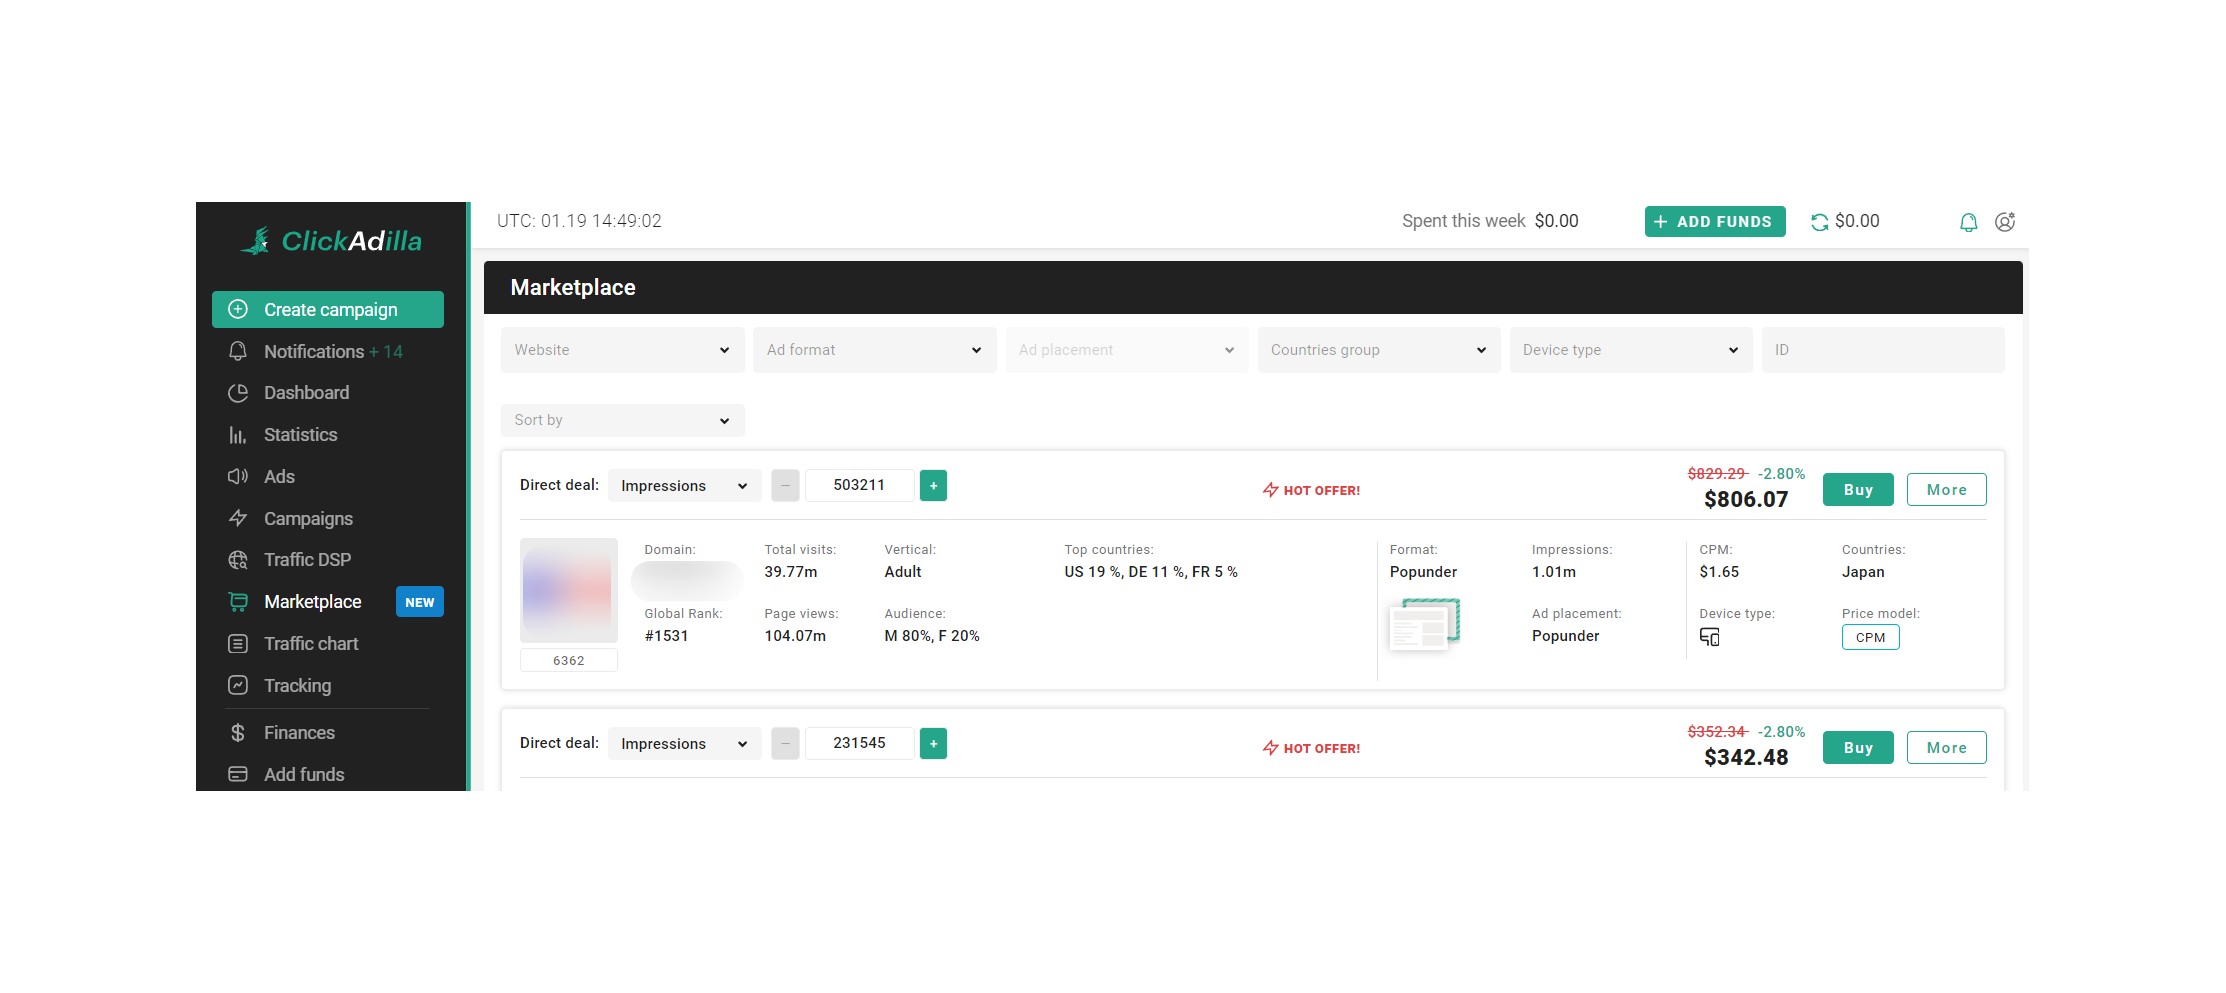This screenshot has height=993, width=2226.
Task: Buy the $806.07 direct deal
Action: 1857,490
